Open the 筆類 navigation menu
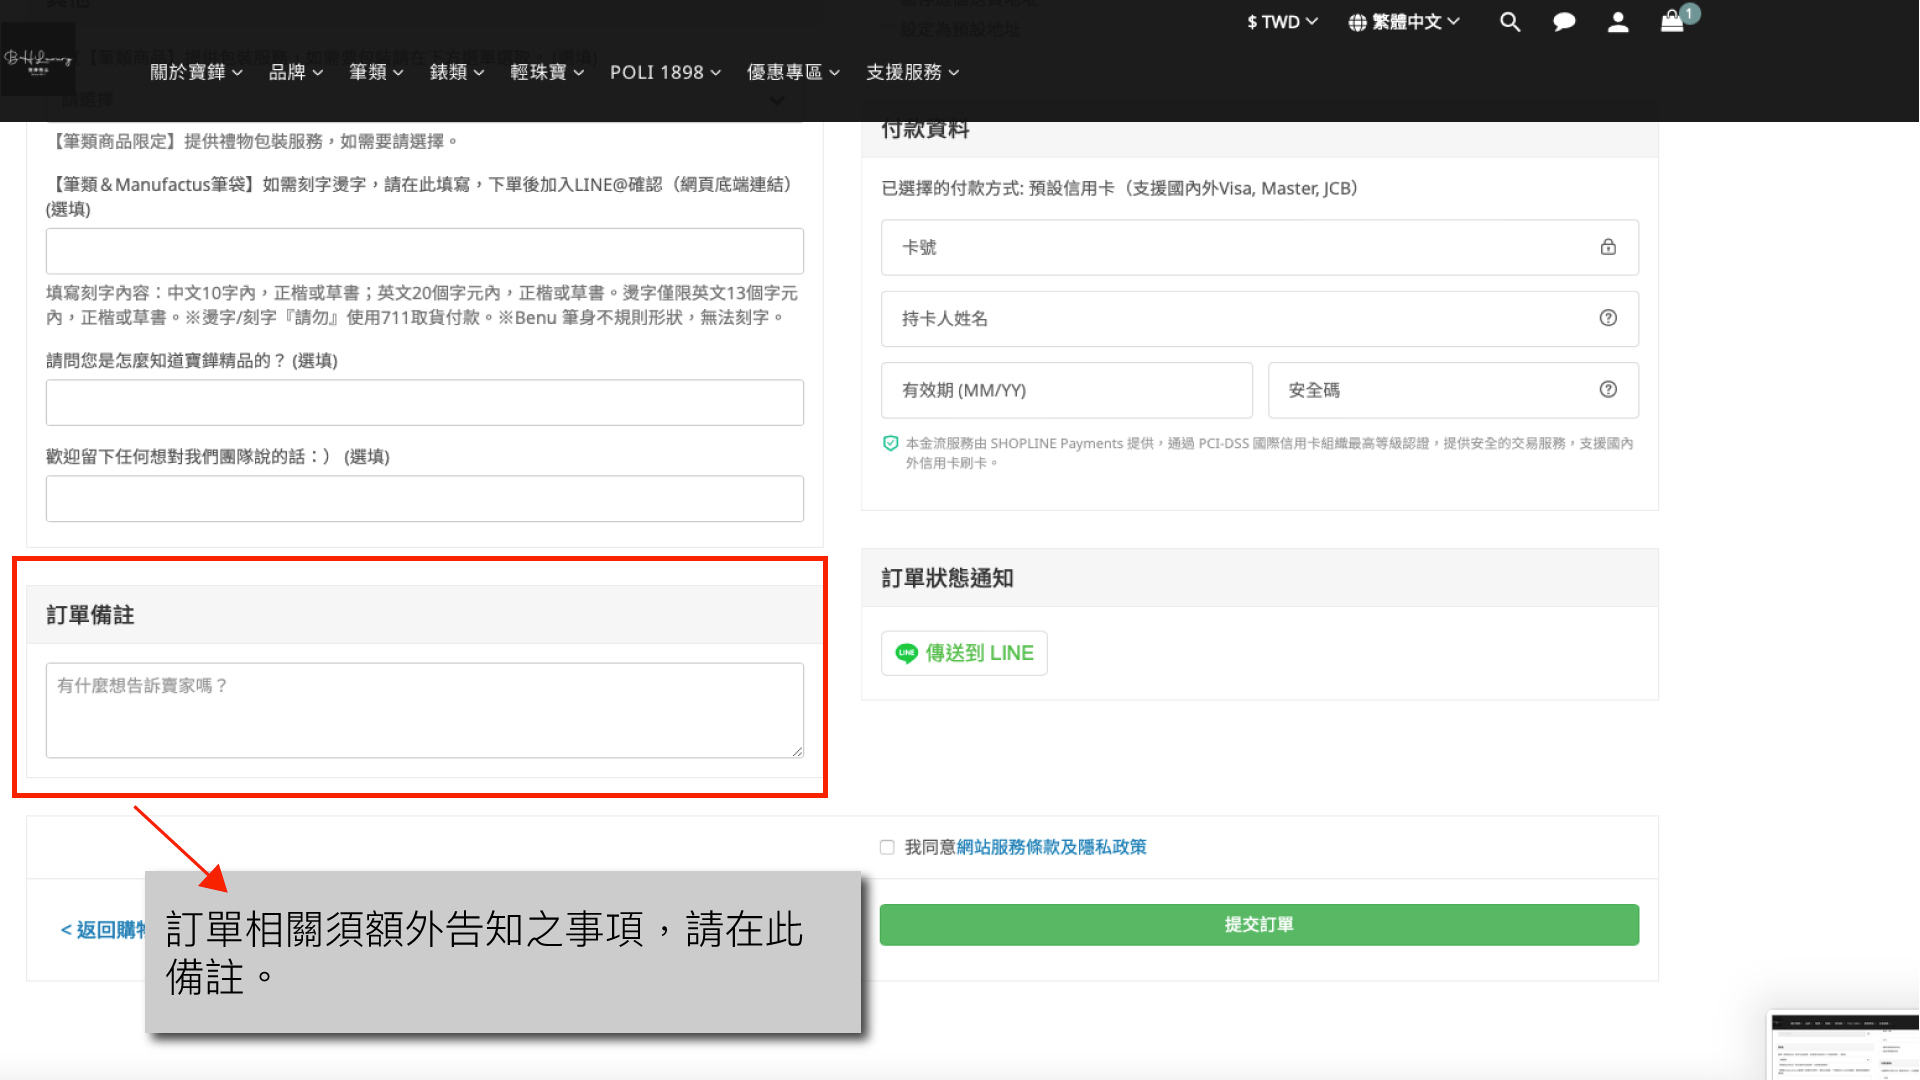Viewport: 1920px width, 1080px height. 376,72
